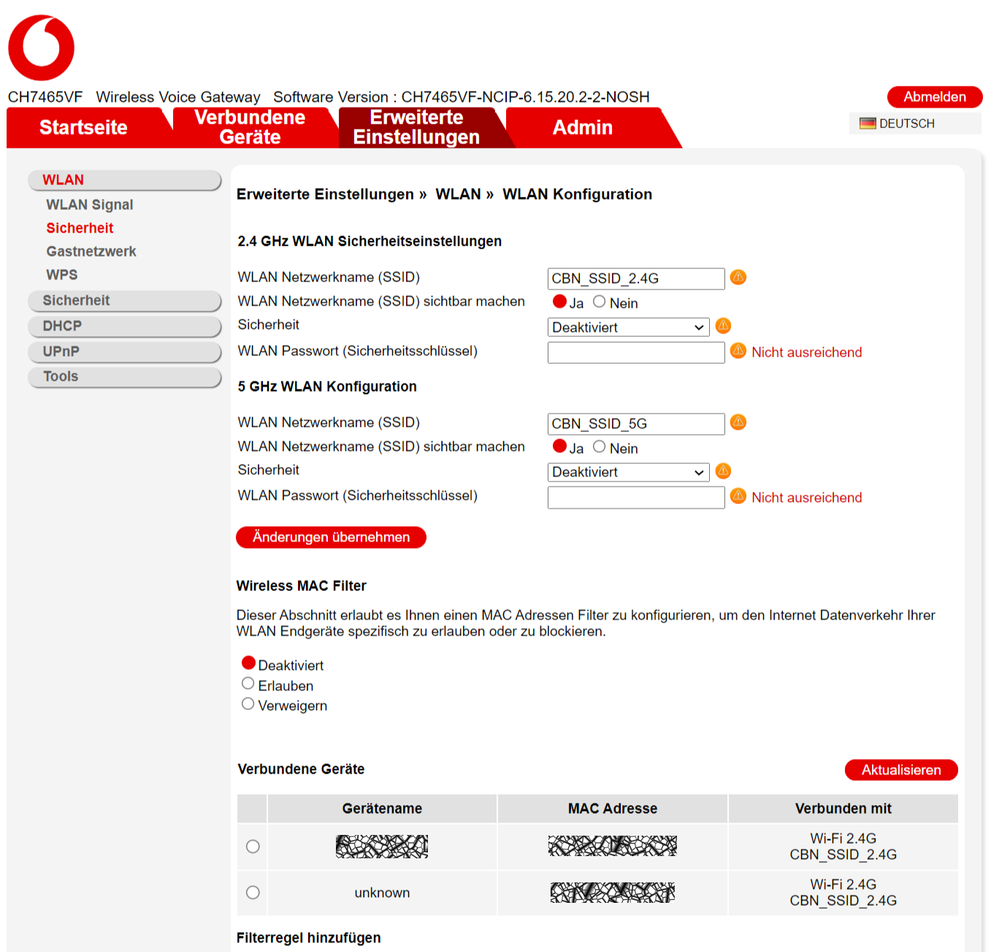Click warning icon next to 5 GHz SSID field

(x=738, y=422)
